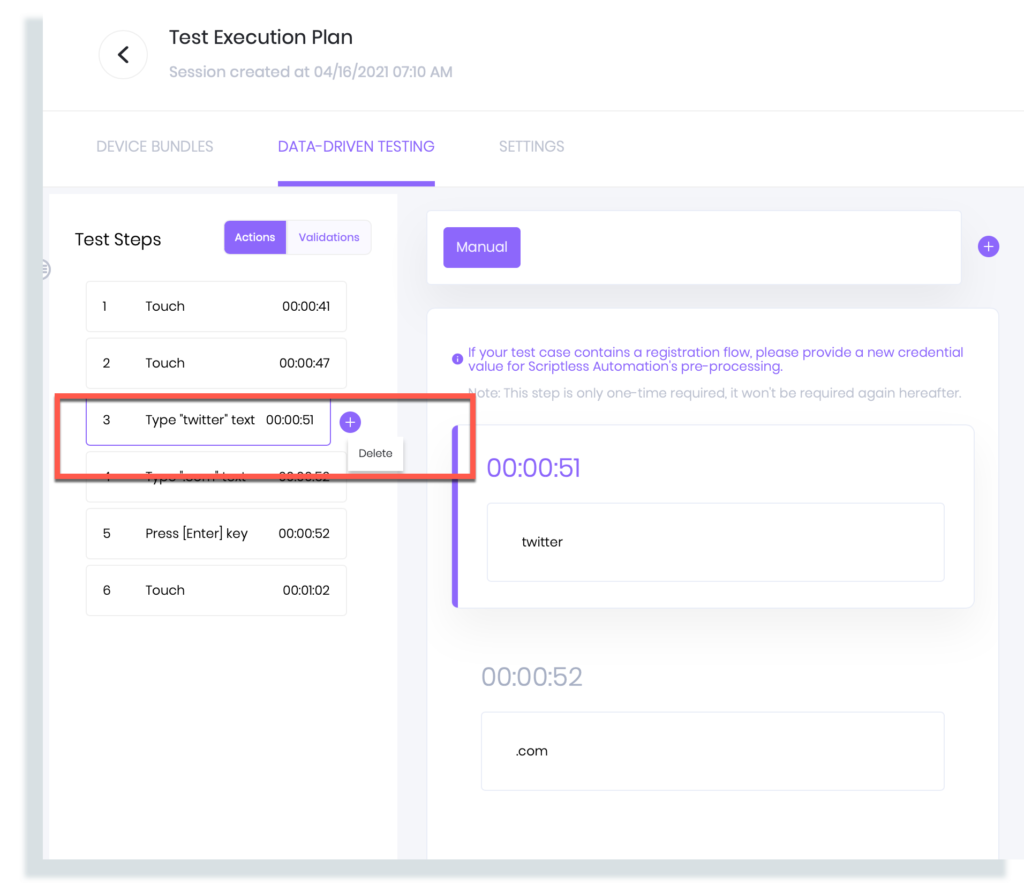Click the back arrow icon
Viewport: 1024px width, 883px height.
123,55
